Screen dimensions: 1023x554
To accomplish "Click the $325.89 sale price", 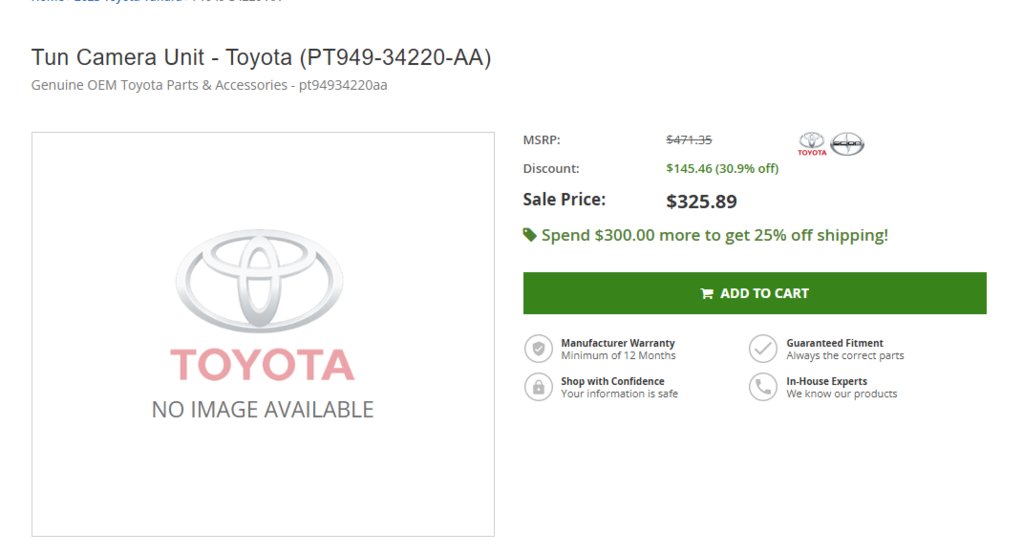I will point(701,202).
